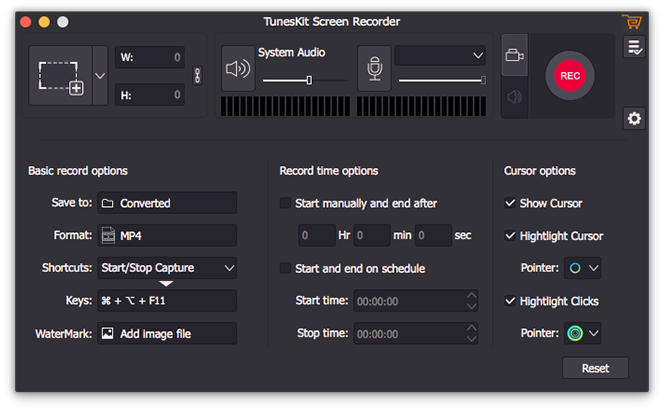Click the Hr duration input field
This screenshot has width=664, height=411.
[317, 235]
